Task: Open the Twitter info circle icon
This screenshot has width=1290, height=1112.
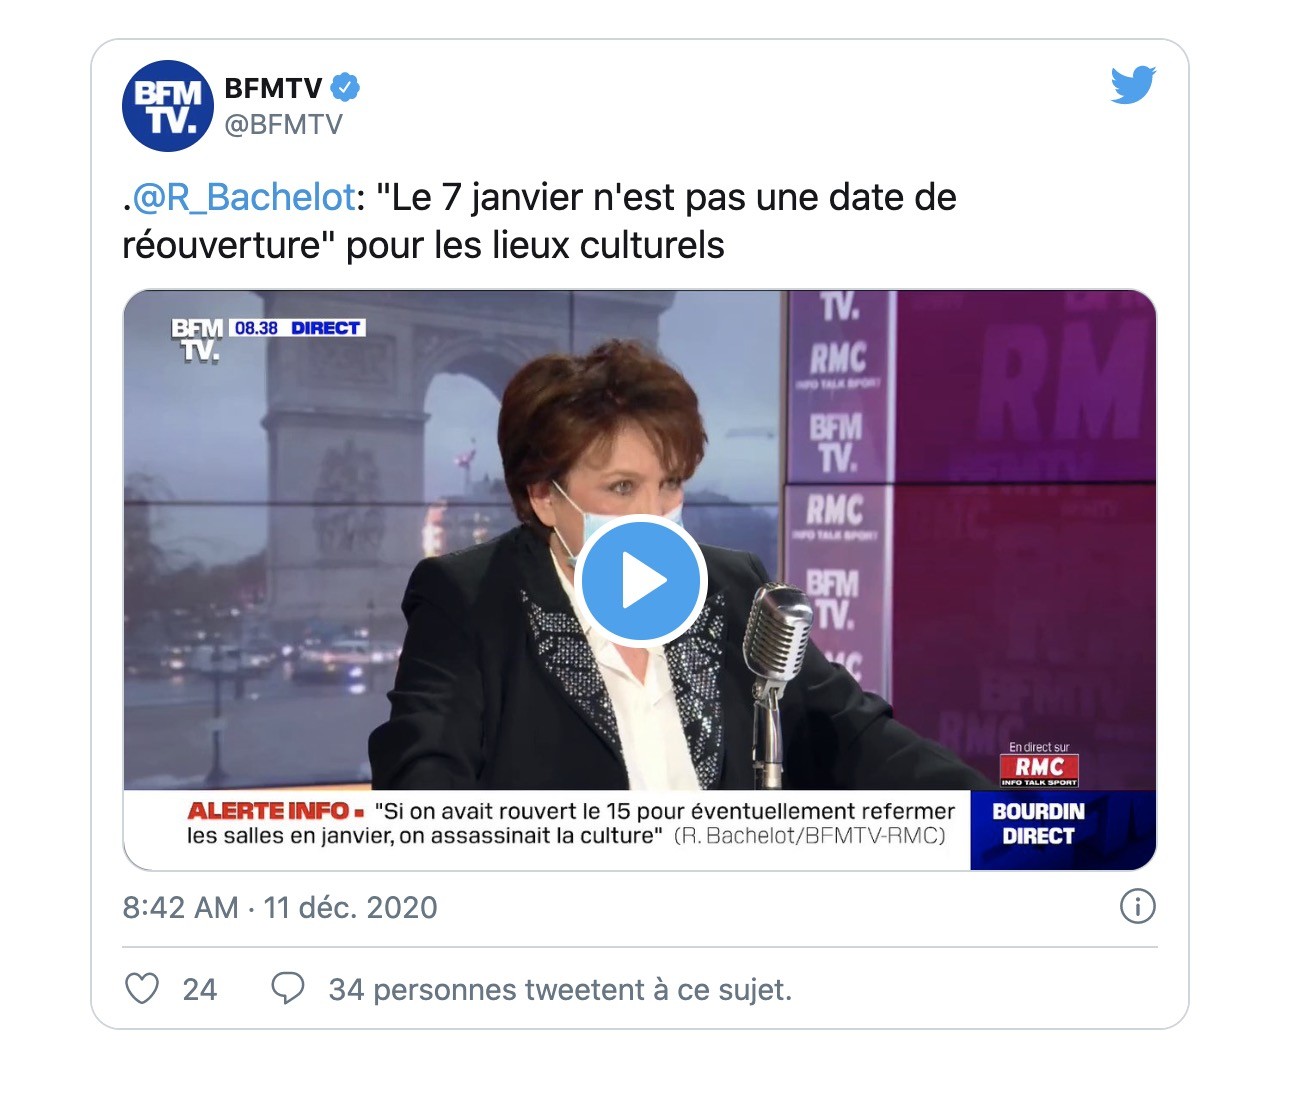Action: pos(1138,907)
